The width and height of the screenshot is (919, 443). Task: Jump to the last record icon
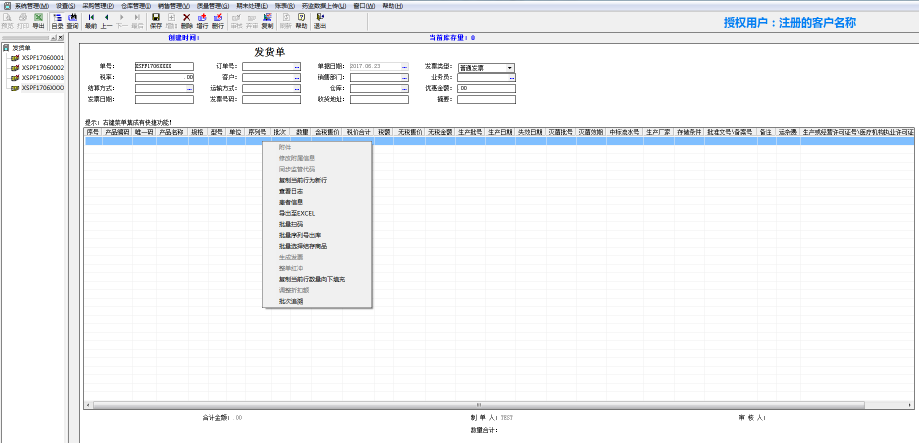[137, 21]
